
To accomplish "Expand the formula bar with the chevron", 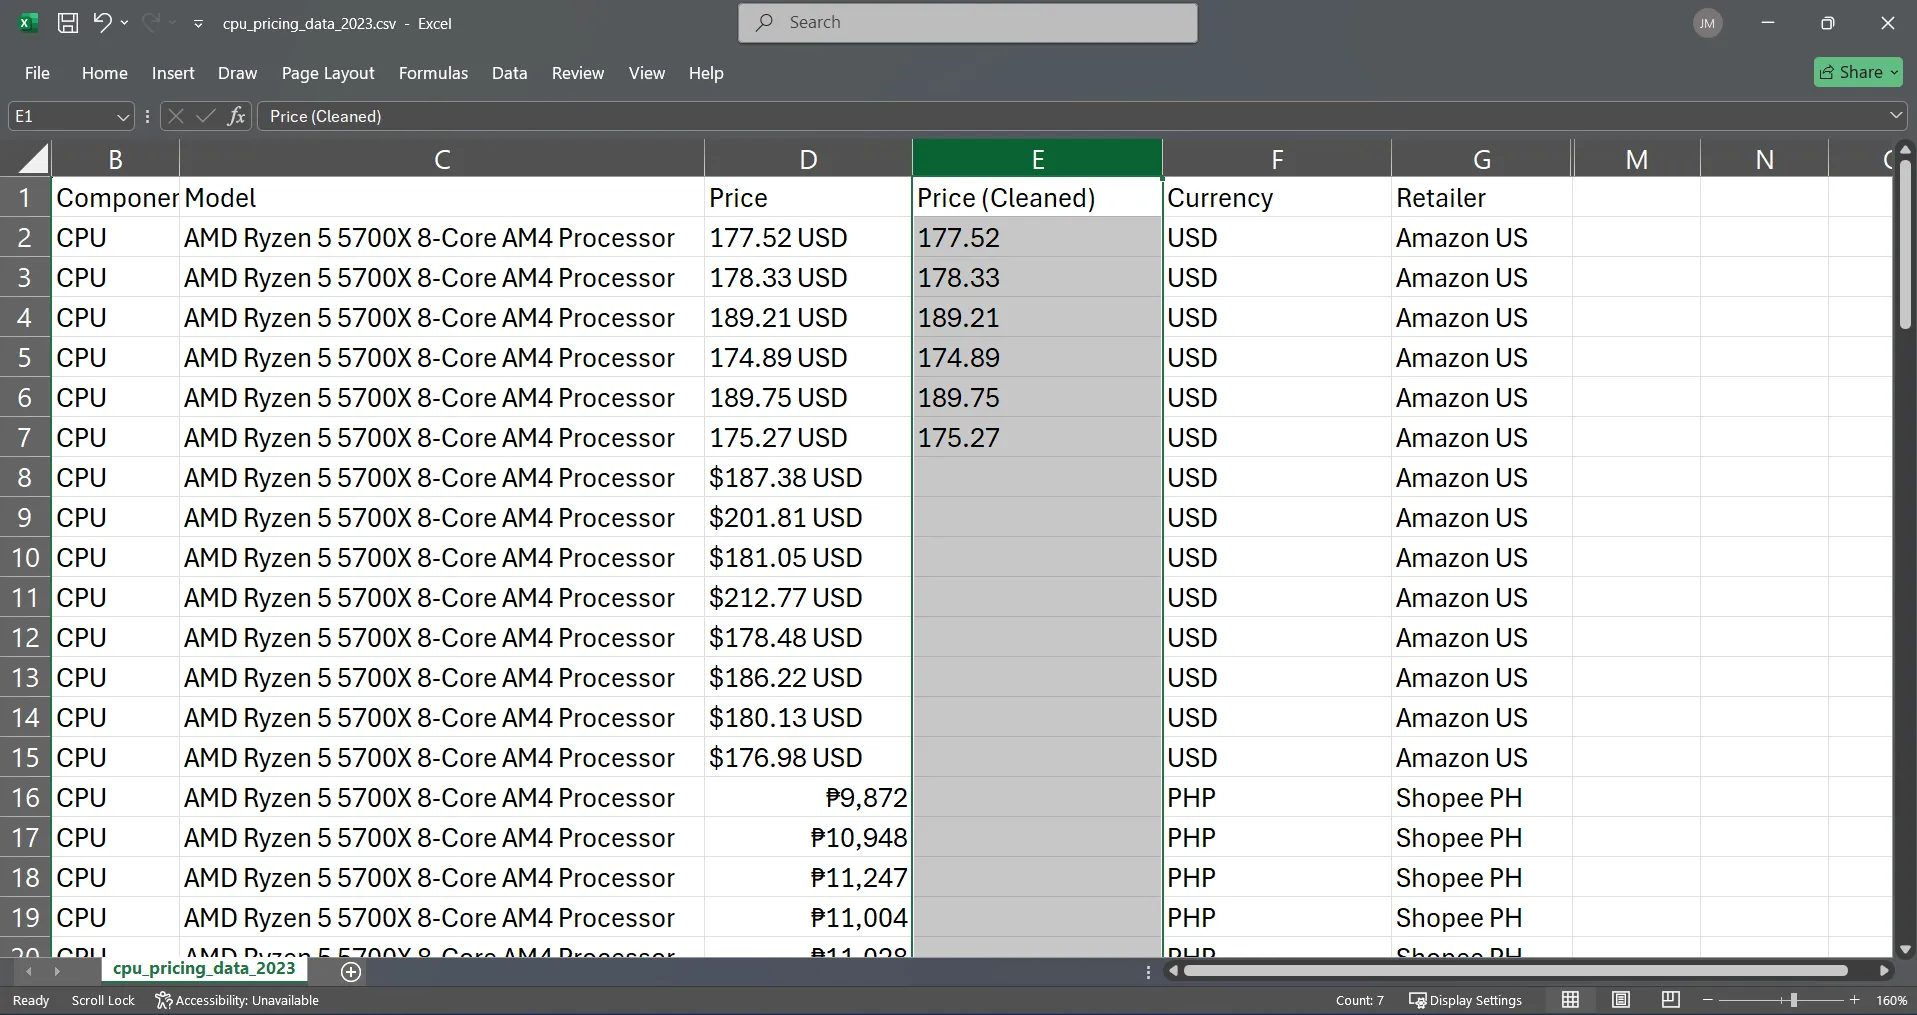I will pos(1896,116).
